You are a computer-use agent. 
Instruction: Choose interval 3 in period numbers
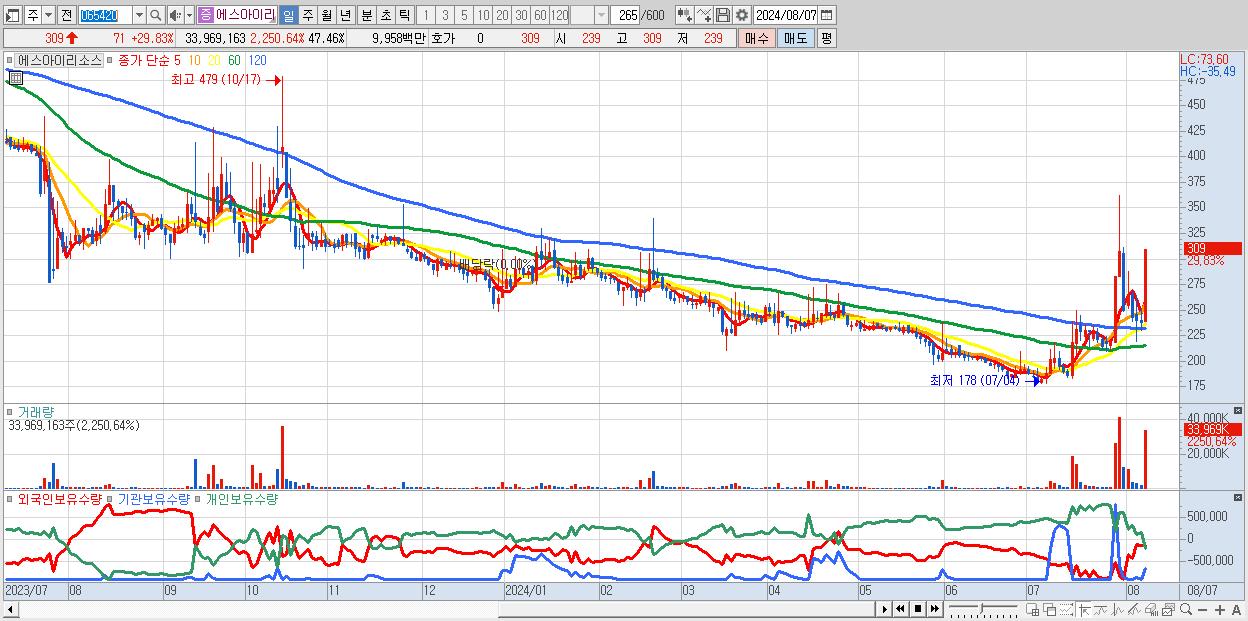(x=445, y=15)
